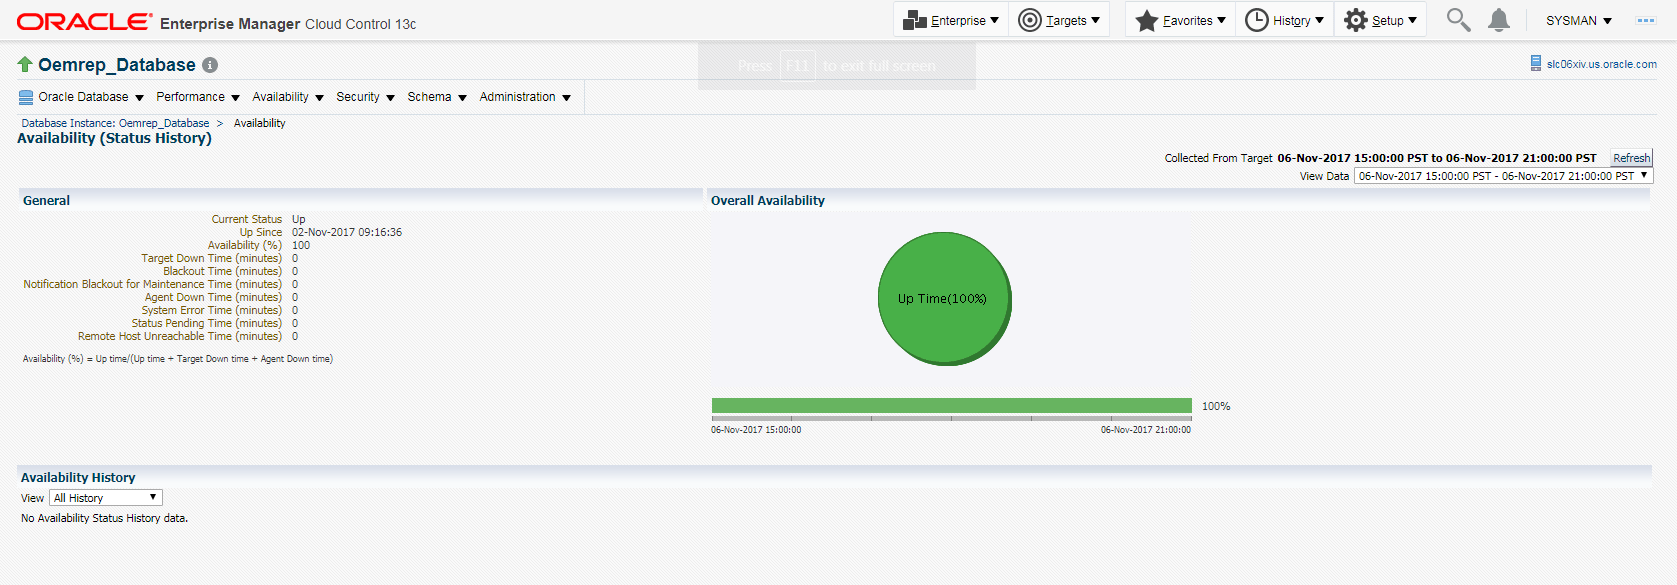The width and height of the screenshot is (1677, 585).
Task: Expand the Targets dropdown
Action: tap(1095, 20)
